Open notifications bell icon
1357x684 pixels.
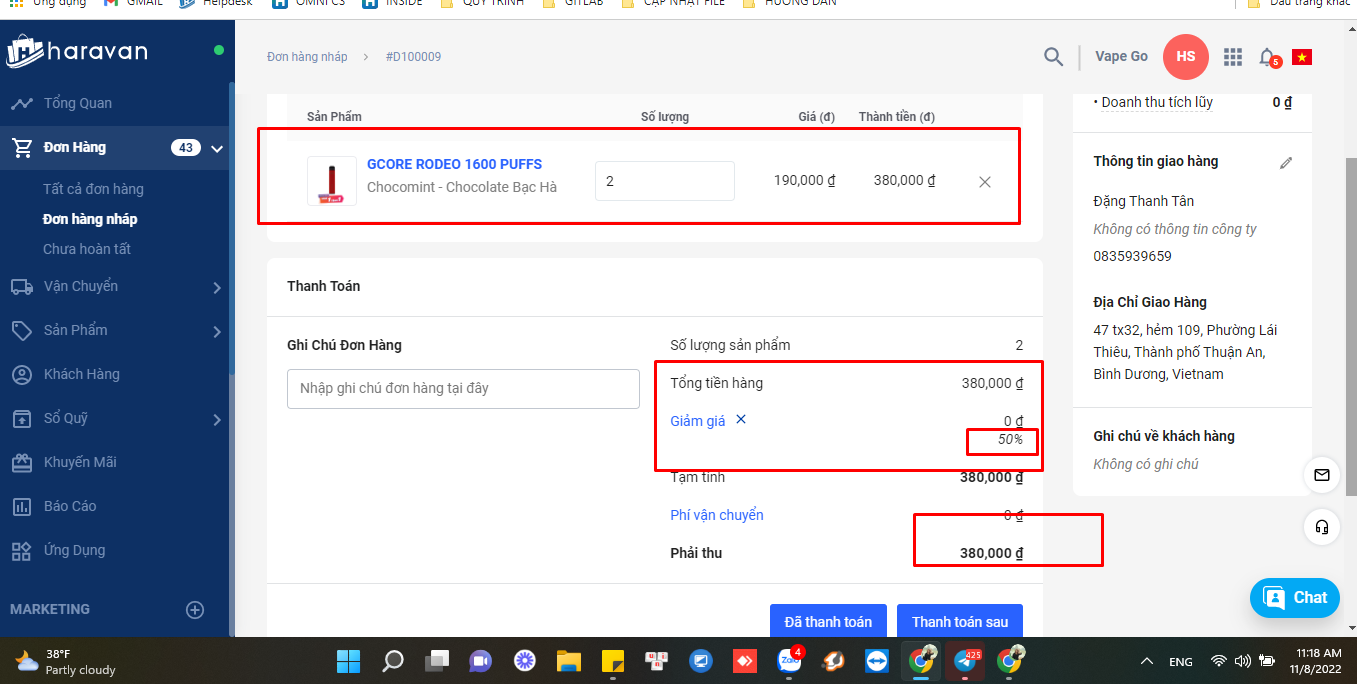1267,57
